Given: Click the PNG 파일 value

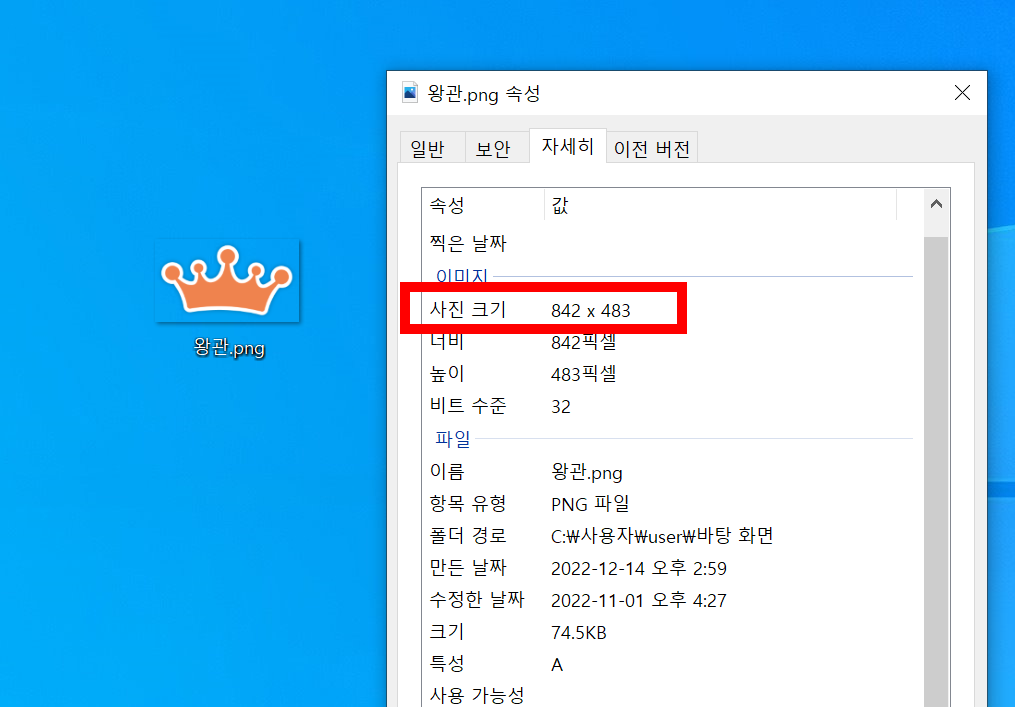Looking at the screenshot, I should [x=590, y=504].
